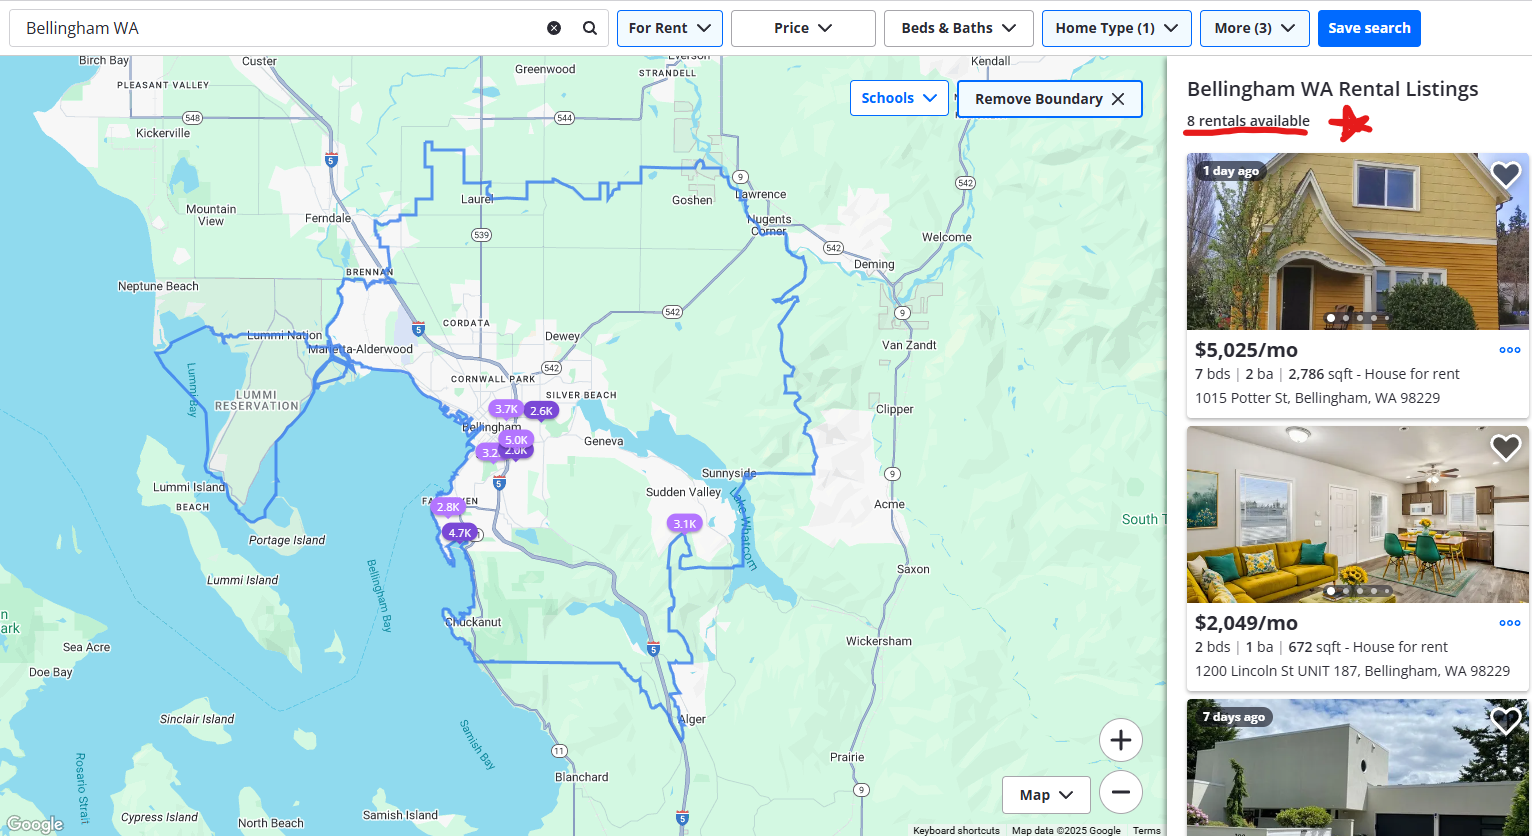The height and width of the screenshot is (836, 1532).
Task: Open the For Rent dropdown
Action: pyautogui.click(x=670, y=28)
